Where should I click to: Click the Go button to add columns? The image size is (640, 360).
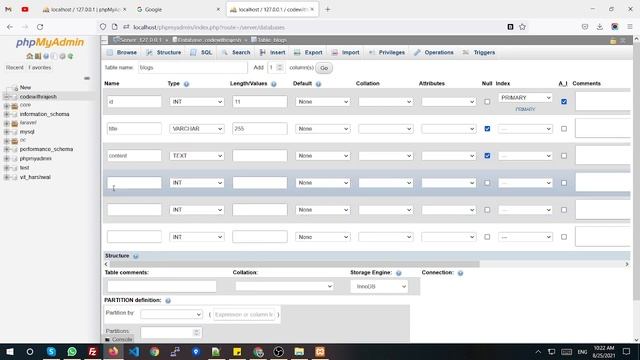(324, 68)
